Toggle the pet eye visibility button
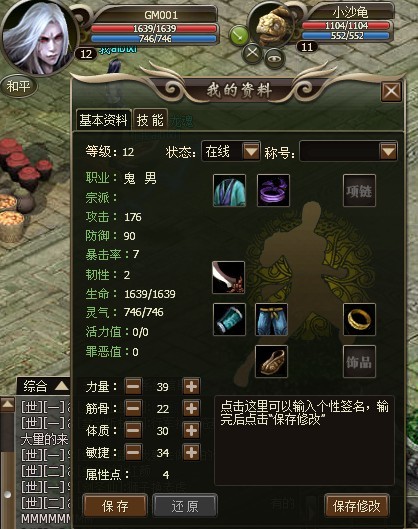418x529 pixels. (274, 59)
